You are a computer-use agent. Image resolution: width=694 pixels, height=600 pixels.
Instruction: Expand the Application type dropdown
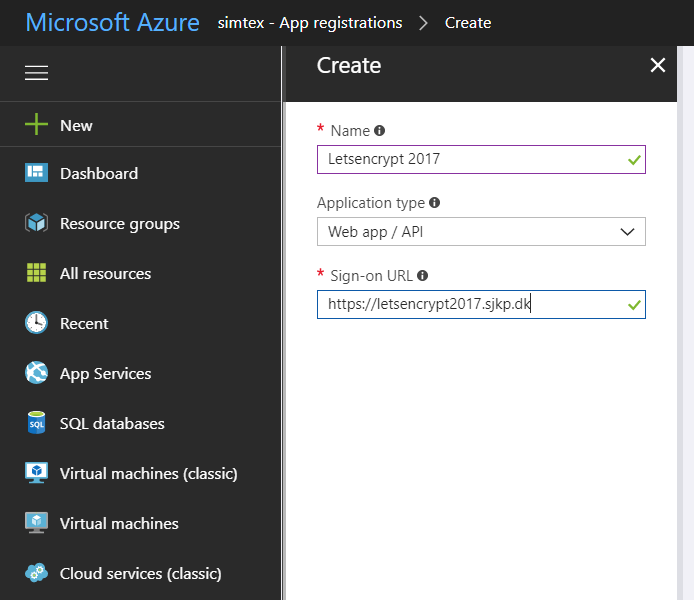point(481,231)
